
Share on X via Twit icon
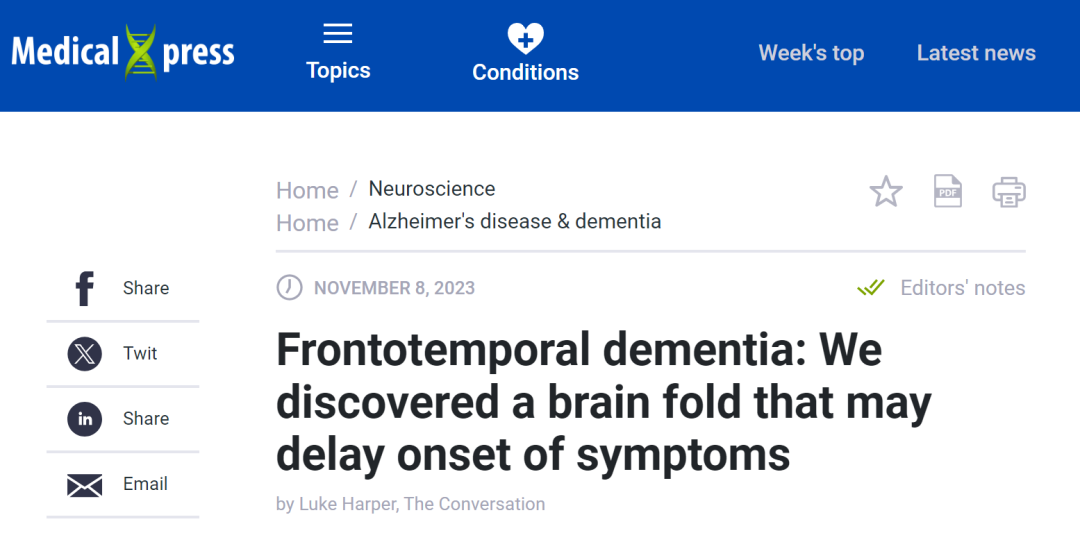pyautogui.click(x=85, y=354)
